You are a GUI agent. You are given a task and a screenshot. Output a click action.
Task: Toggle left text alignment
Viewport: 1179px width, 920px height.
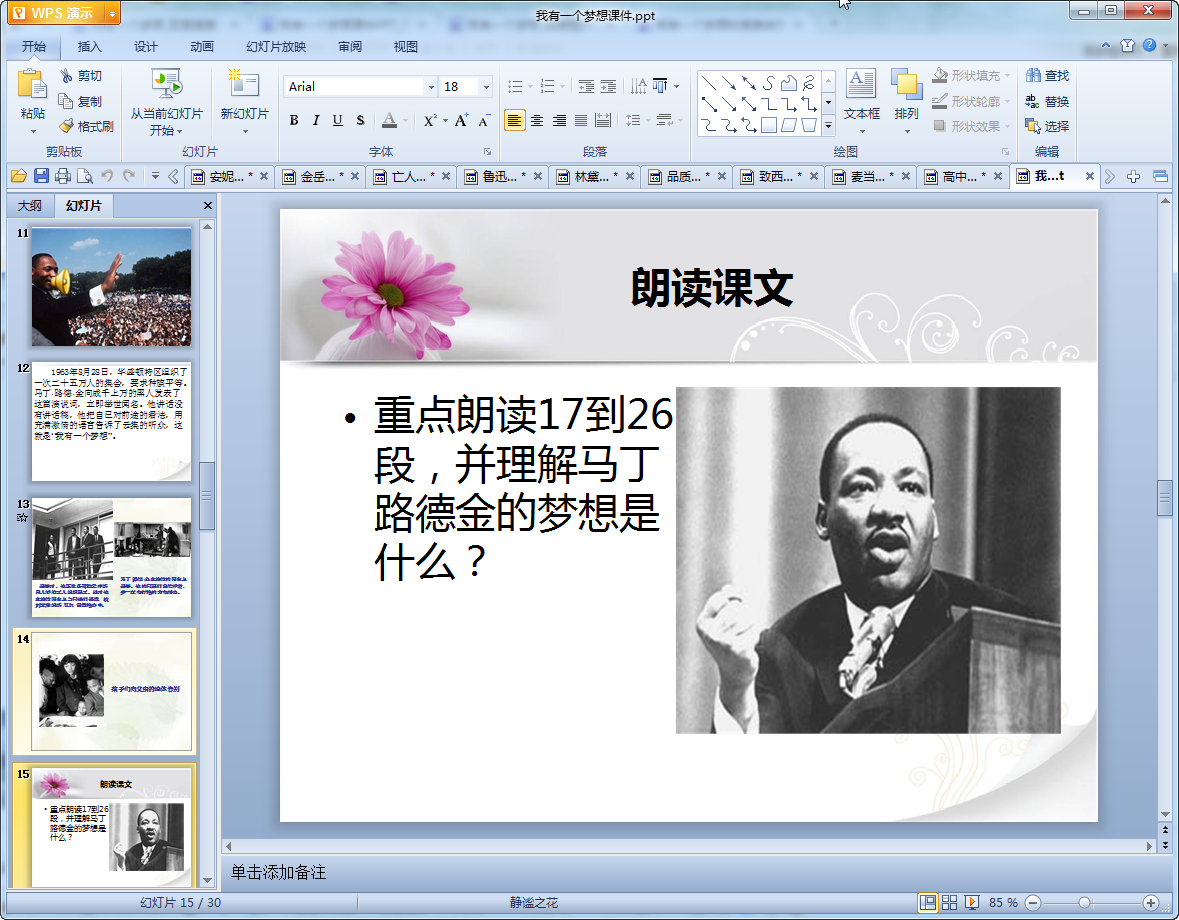(514, 120)
